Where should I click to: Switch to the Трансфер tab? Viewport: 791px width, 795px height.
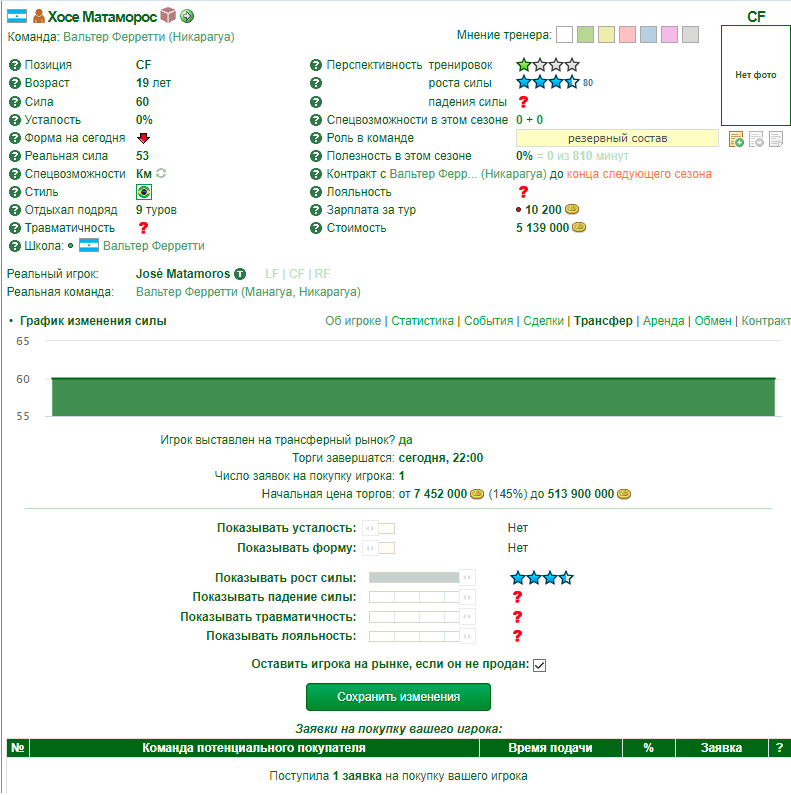click(x=603, y=321)
